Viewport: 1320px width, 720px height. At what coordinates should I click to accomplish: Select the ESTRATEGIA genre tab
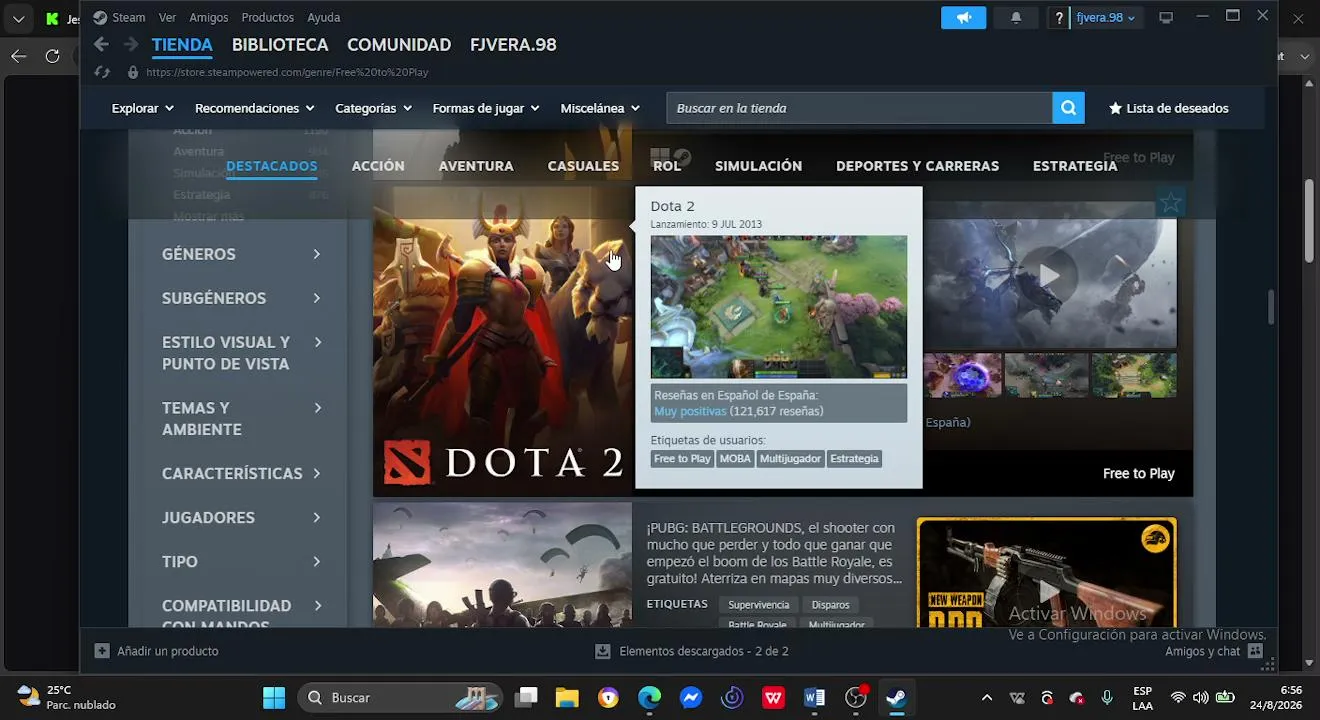1075,166
